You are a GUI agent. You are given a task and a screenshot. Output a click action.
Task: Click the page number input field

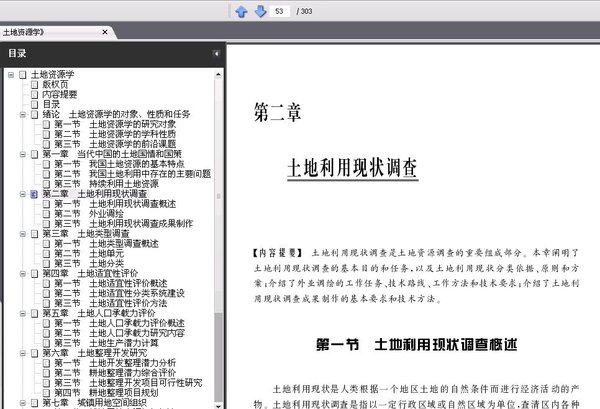280,11
